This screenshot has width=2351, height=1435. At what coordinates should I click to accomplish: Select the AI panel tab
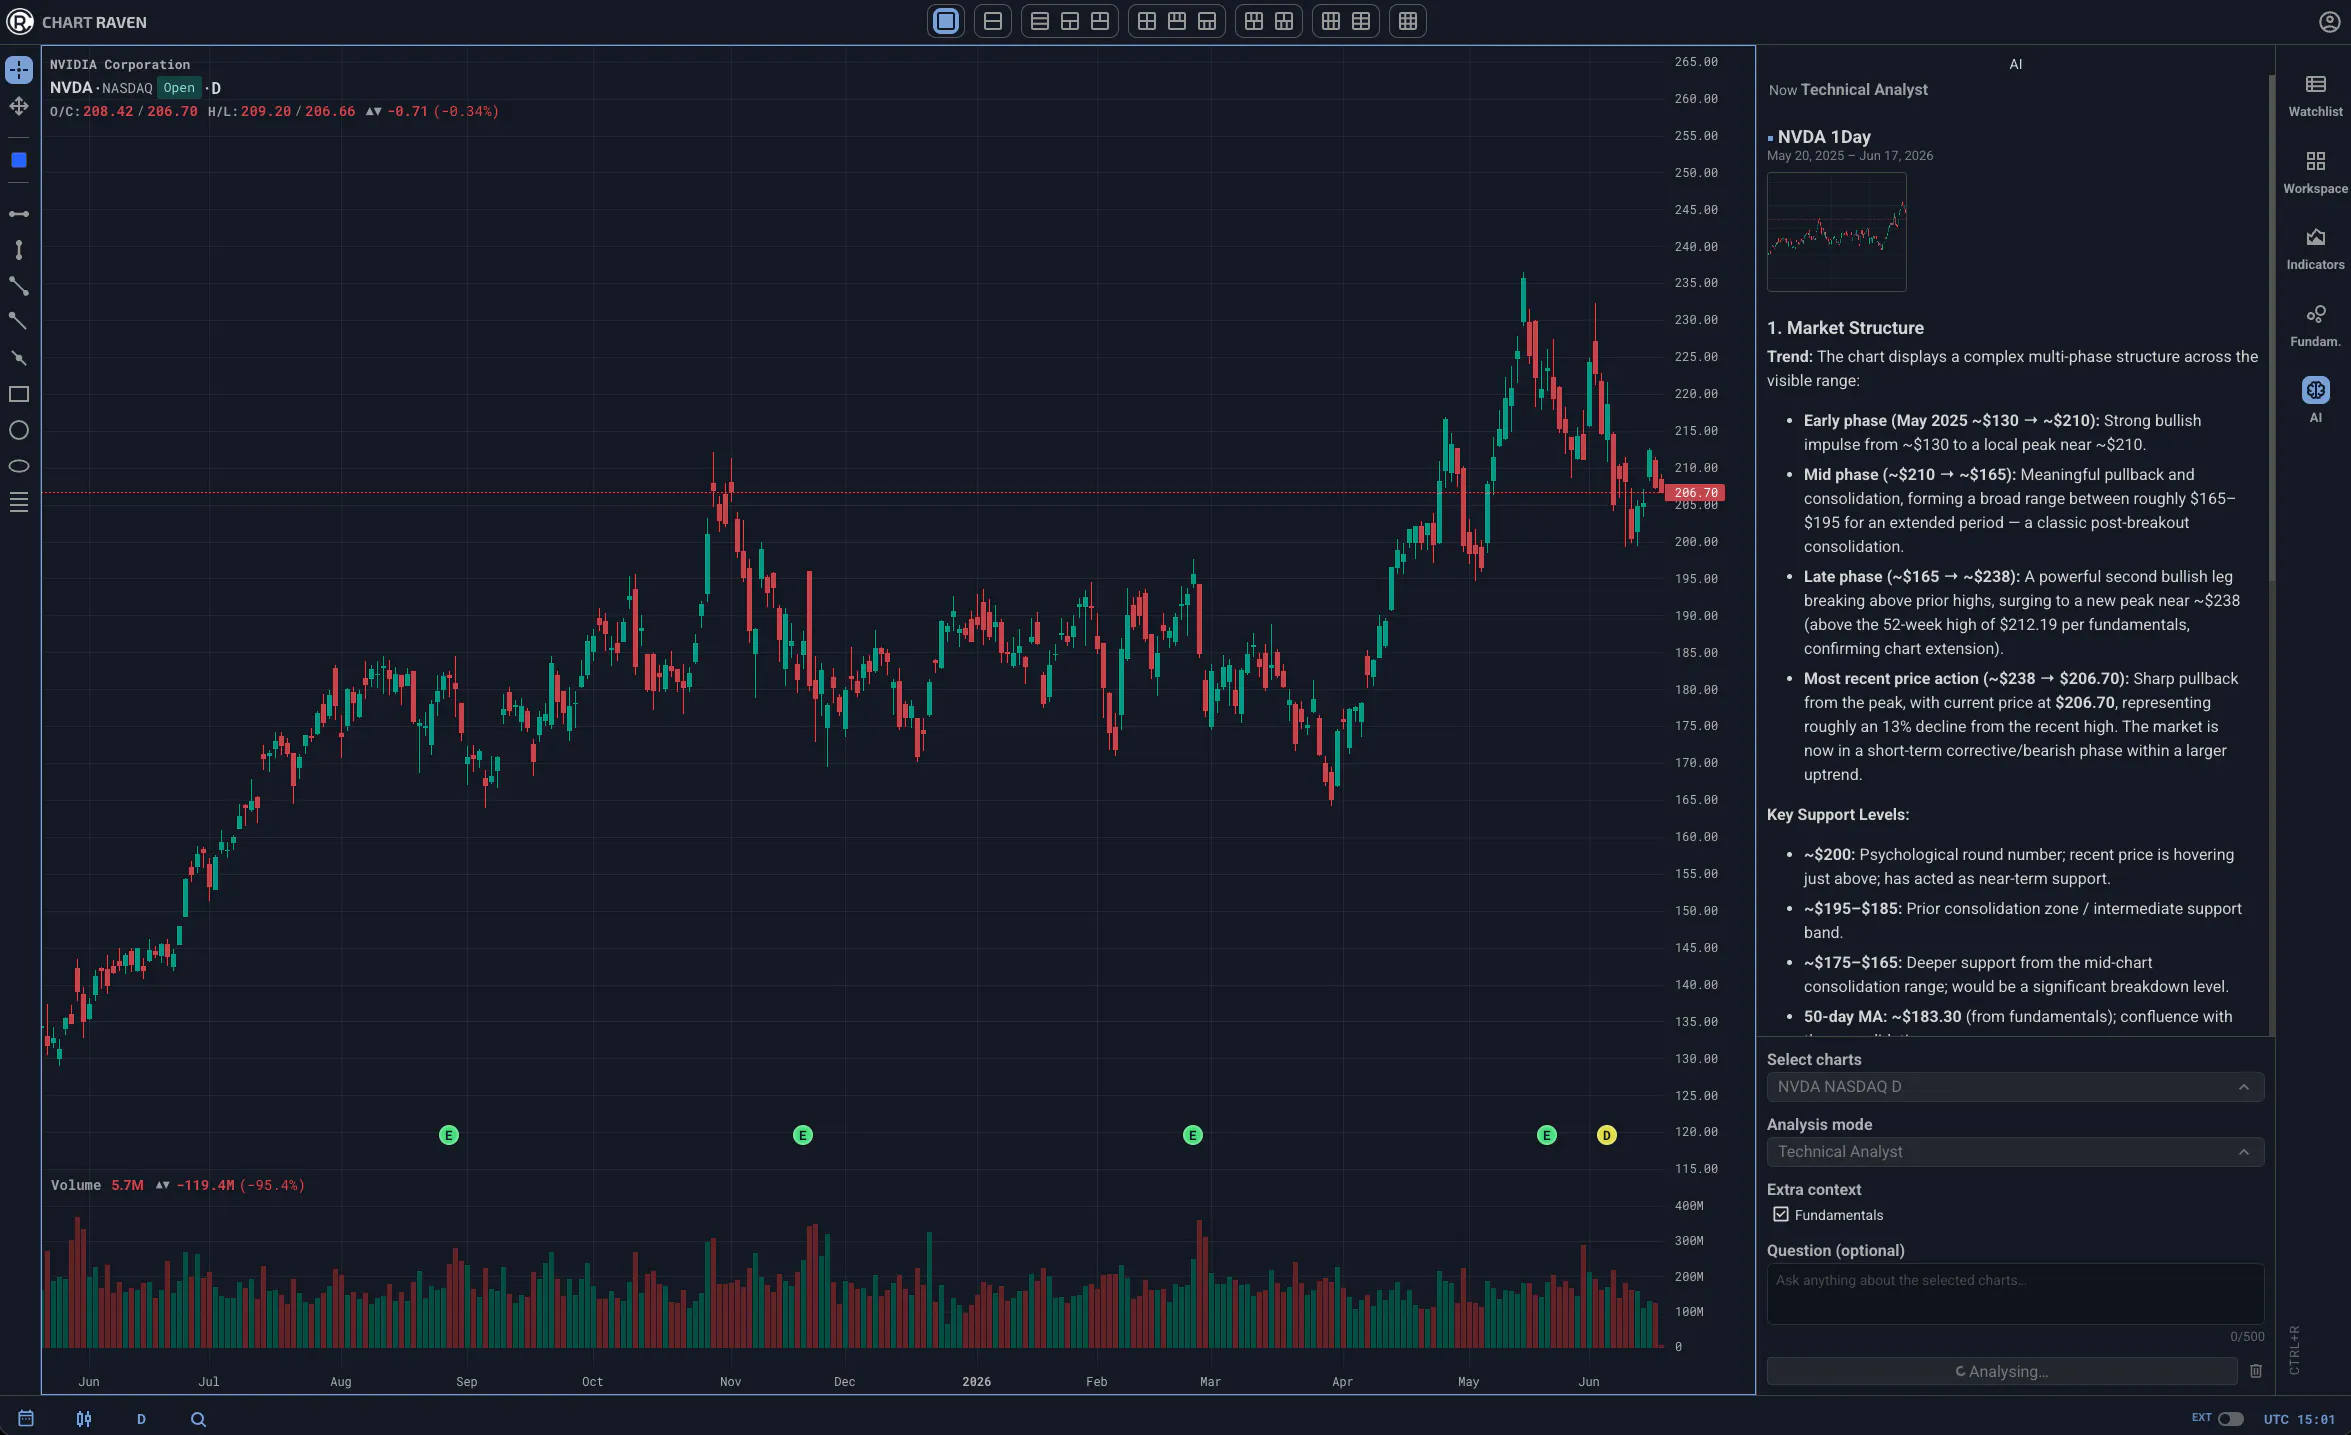point(2315,400)
